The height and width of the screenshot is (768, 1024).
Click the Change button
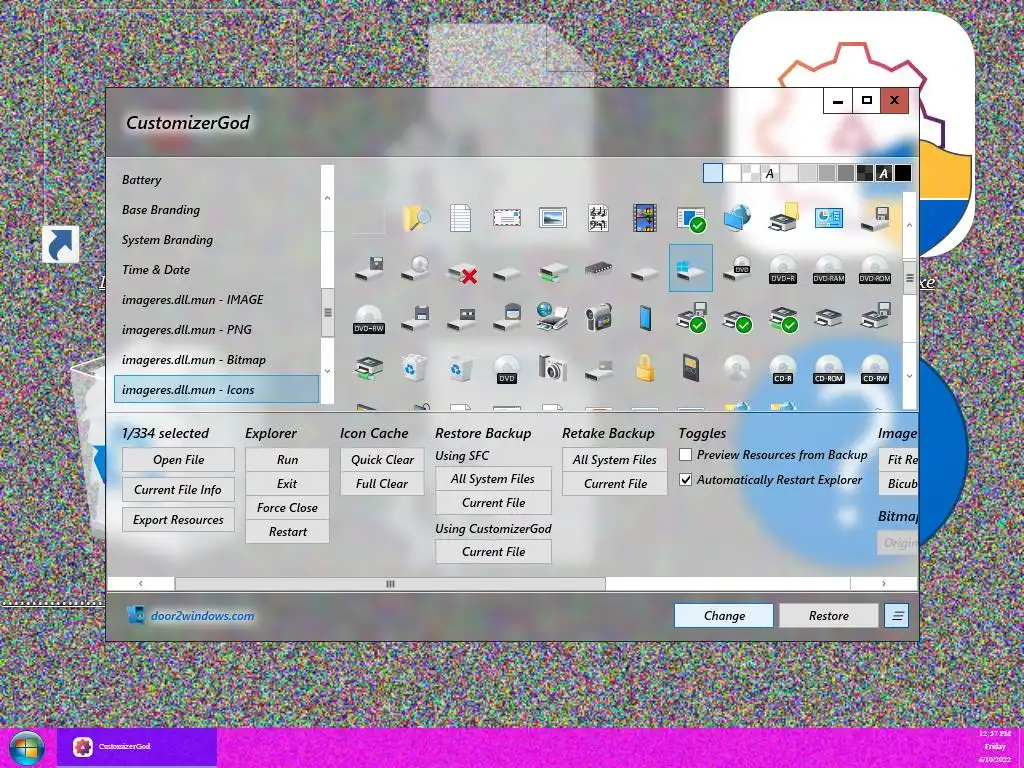[724, 615]
